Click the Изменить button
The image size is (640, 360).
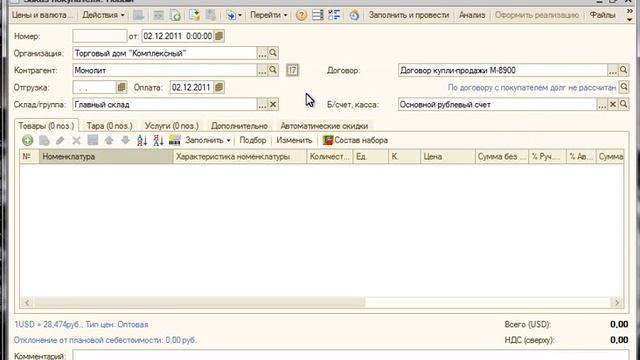point(294,140)
